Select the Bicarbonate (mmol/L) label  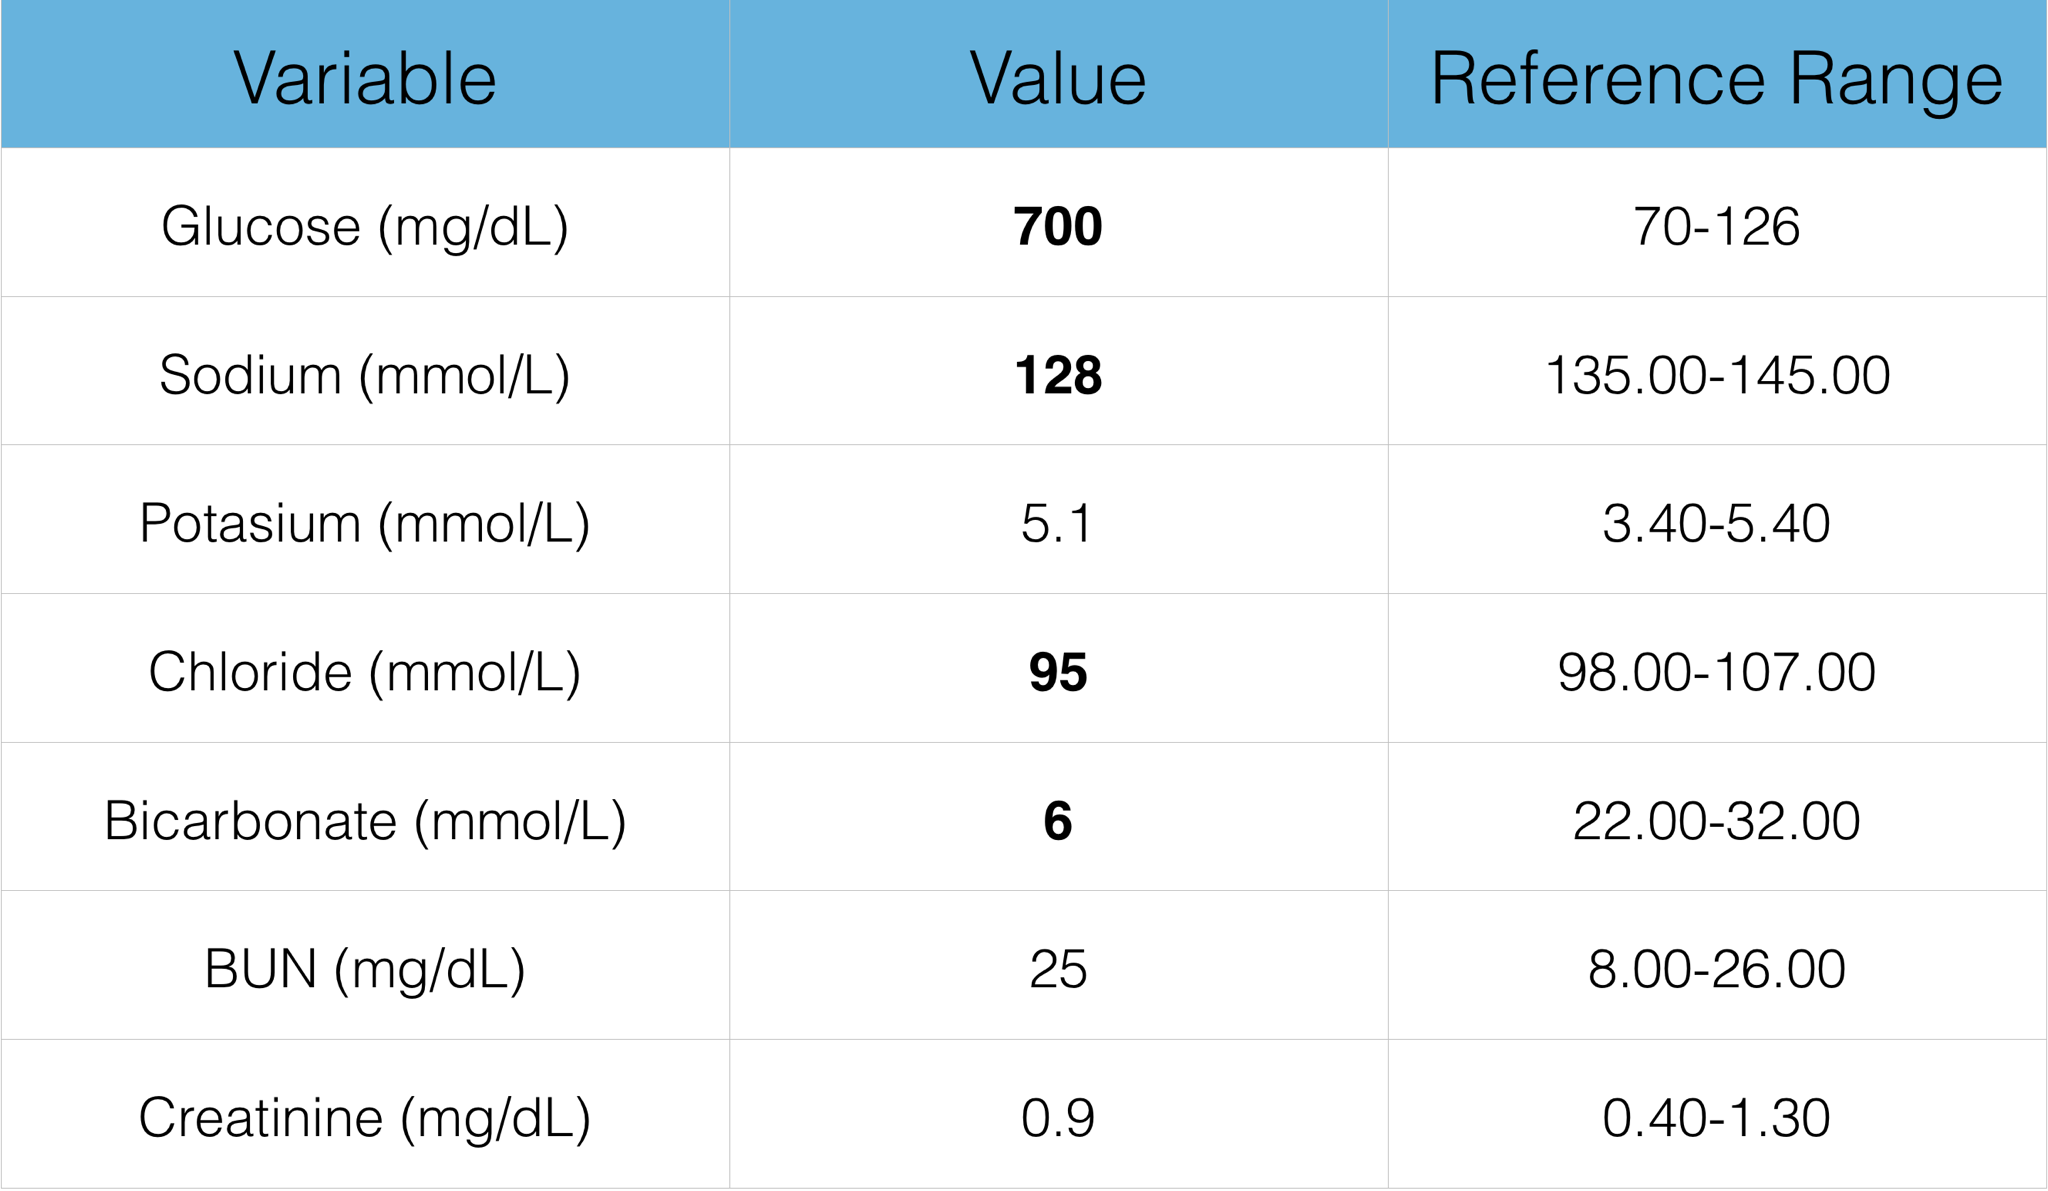pos(365,821)
